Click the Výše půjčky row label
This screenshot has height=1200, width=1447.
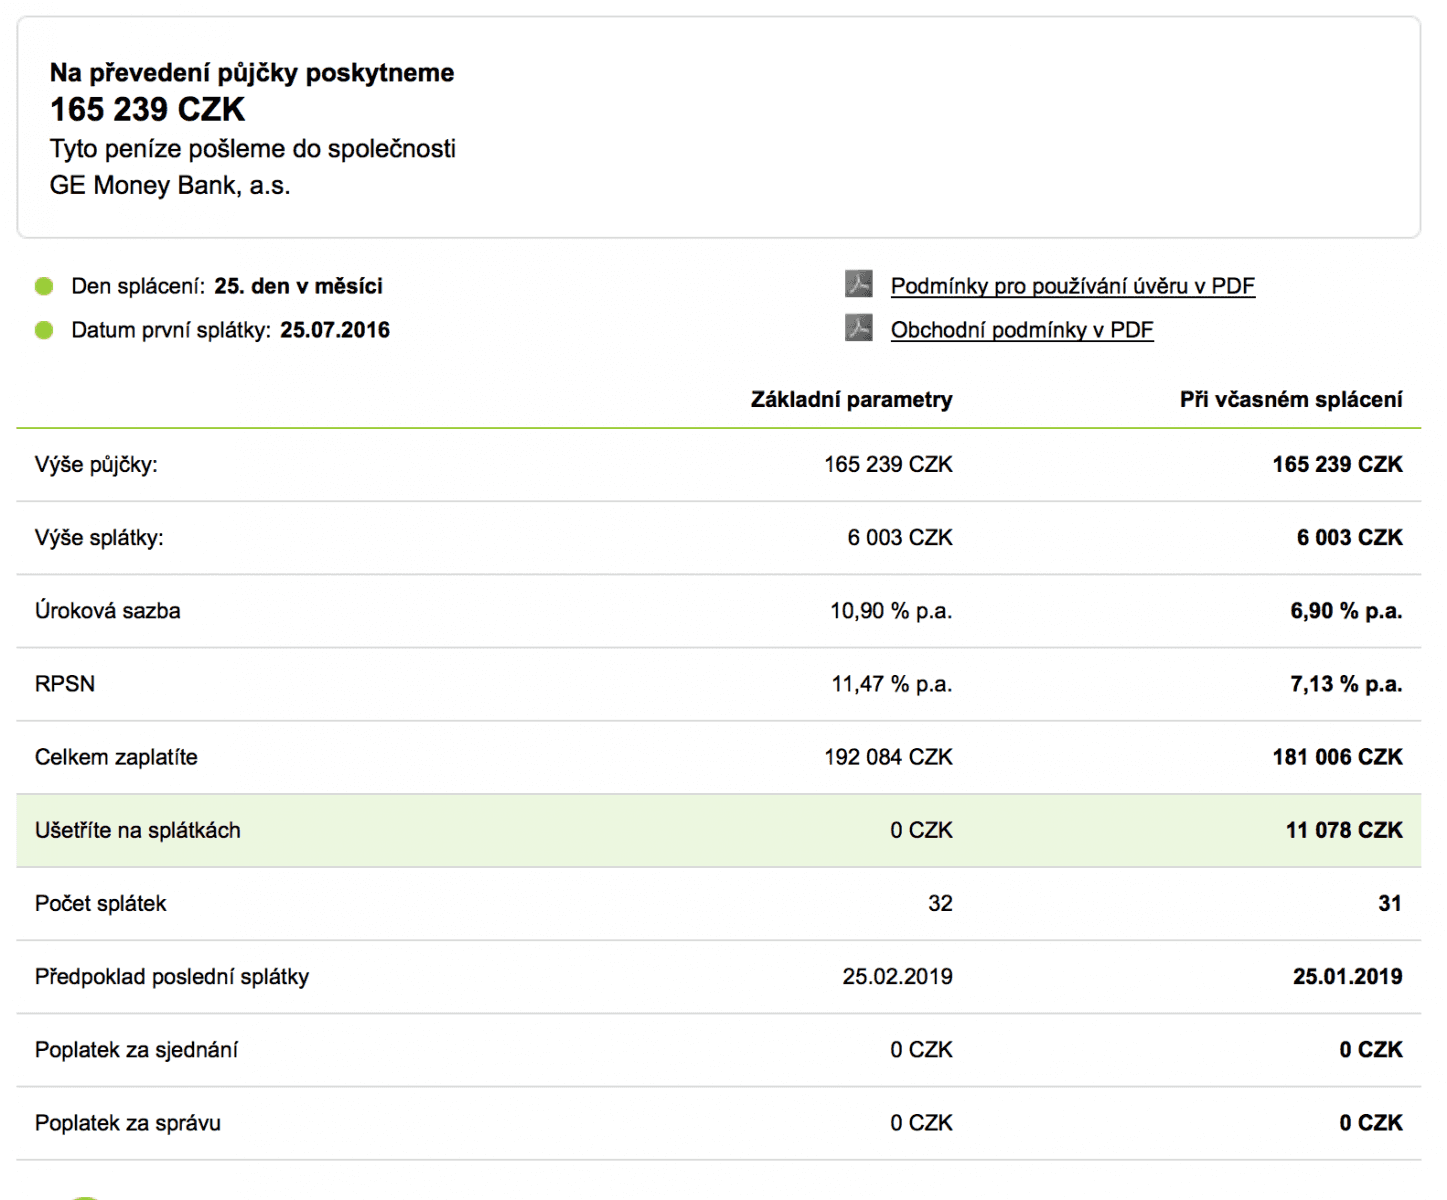pos(96,465)
